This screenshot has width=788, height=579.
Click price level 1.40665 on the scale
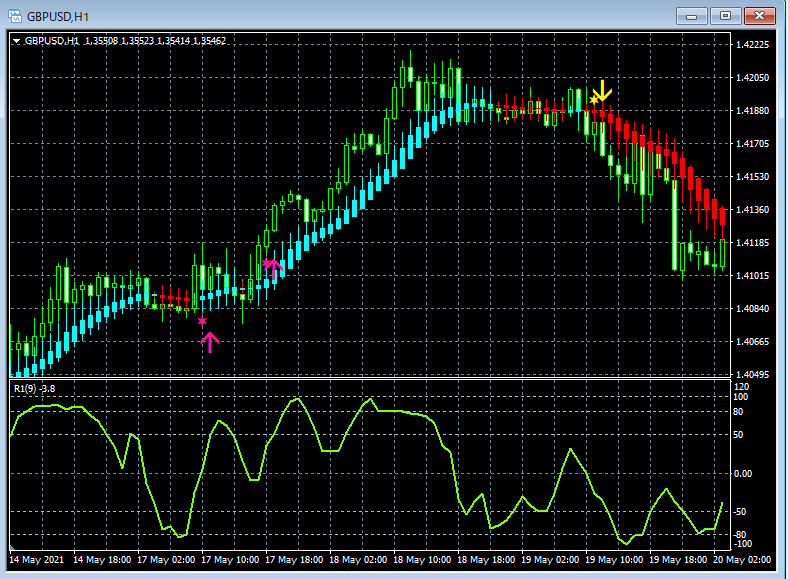(x=752, y=342)
